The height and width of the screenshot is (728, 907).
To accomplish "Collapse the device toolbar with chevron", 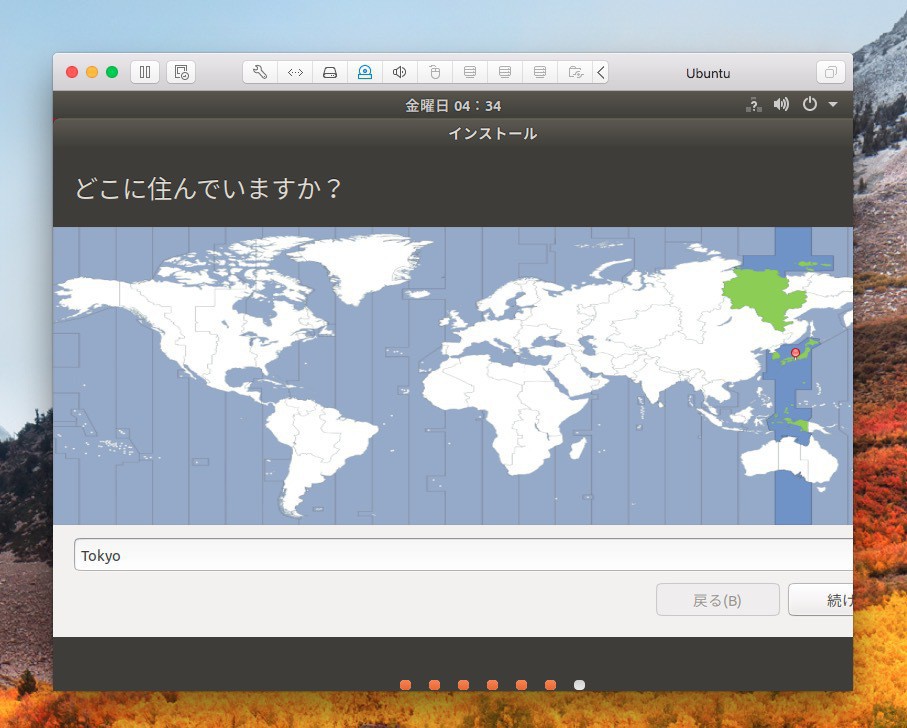I will click(x=601, y=72).
